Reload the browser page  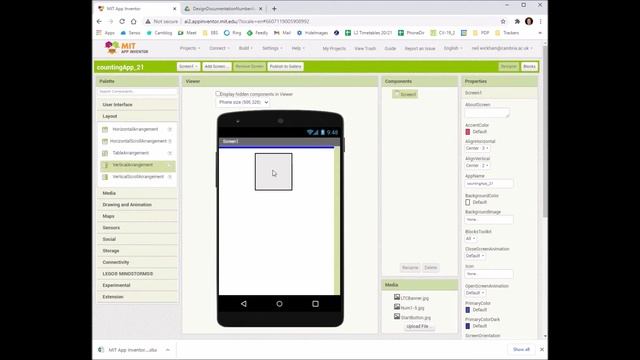point(122,21)
